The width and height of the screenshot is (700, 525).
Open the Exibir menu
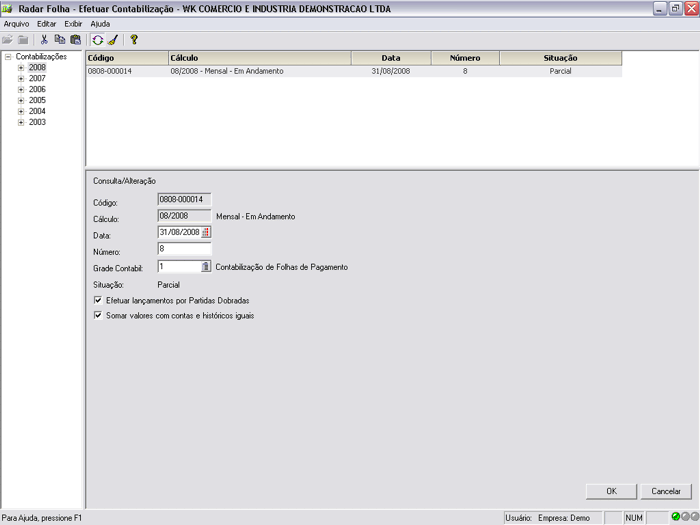(x=73, y=23)
